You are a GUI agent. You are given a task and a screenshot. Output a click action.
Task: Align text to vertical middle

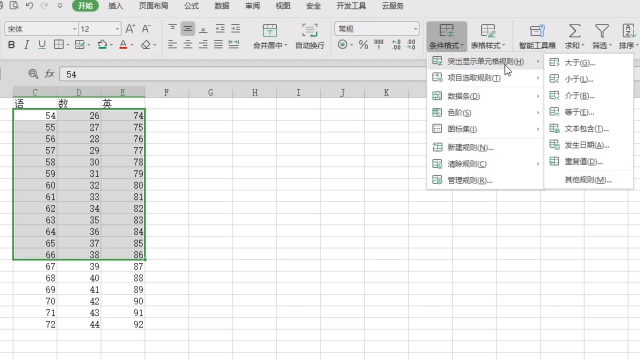click(188, 29)
